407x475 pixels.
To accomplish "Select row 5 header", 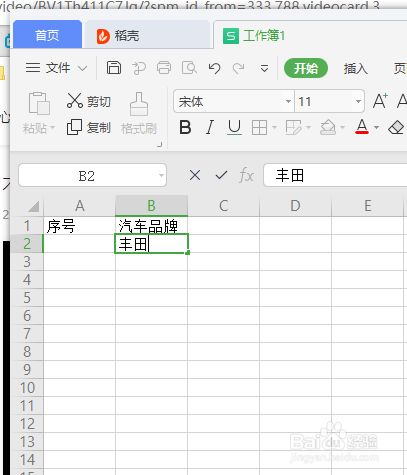I will click(x=27, y=298).
